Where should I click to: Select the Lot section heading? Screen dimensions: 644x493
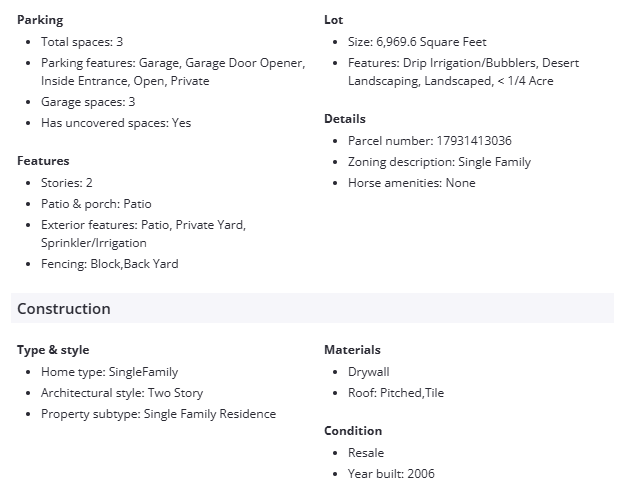tap(333, 20)
